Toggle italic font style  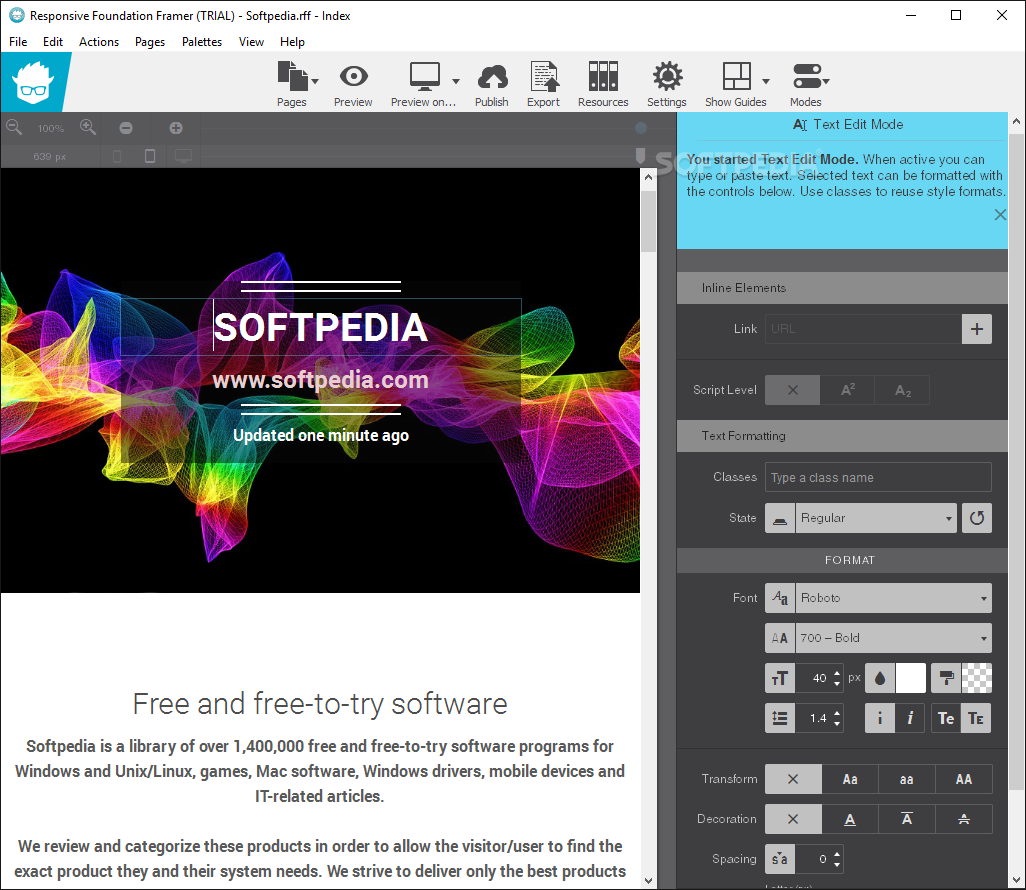[910, 719]
